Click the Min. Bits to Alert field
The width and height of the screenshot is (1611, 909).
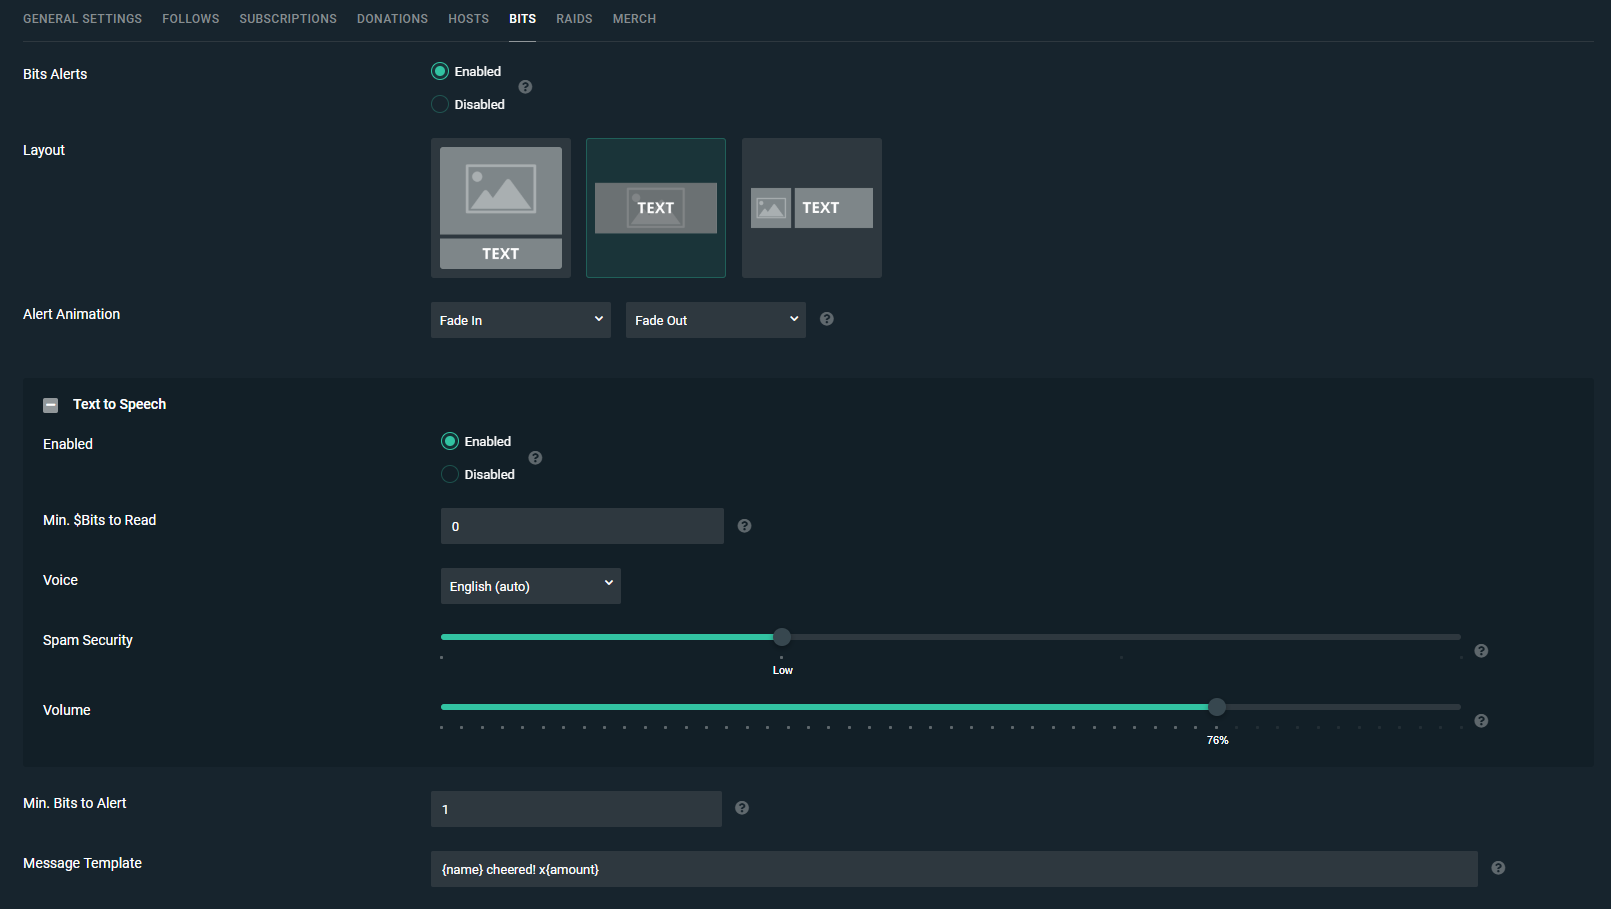click(576, 809)
